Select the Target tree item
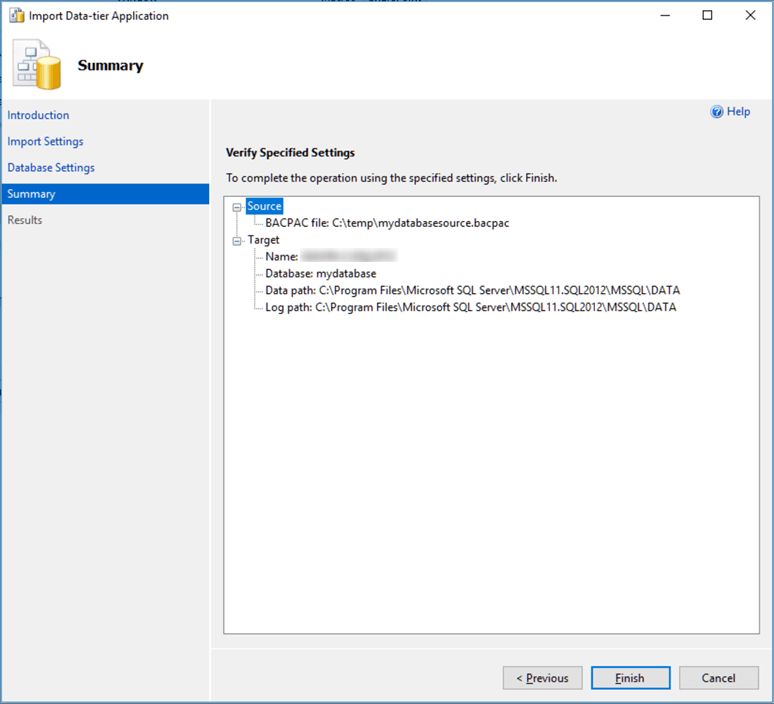Image resolution: width=774 pixels, height=704 pixels. 263,239
